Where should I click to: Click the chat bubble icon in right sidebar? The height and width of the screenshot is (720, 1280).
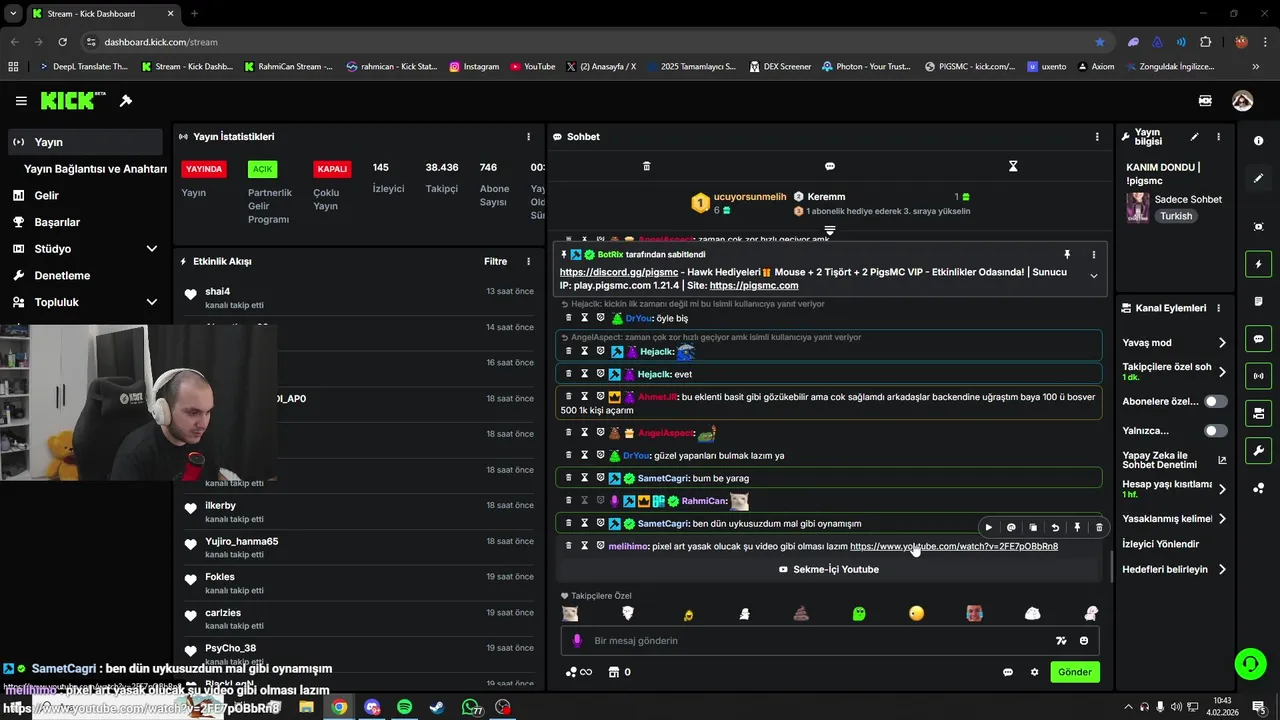pyautogui.click(x=1258, y=339)
